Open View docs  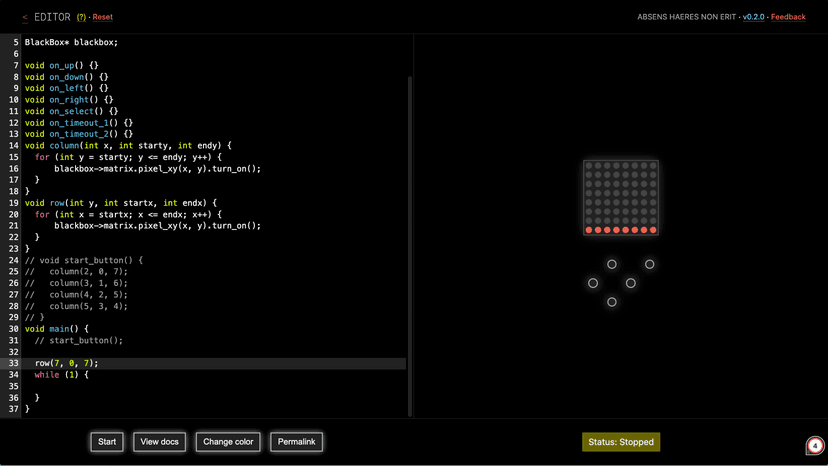tap(159, 442)
